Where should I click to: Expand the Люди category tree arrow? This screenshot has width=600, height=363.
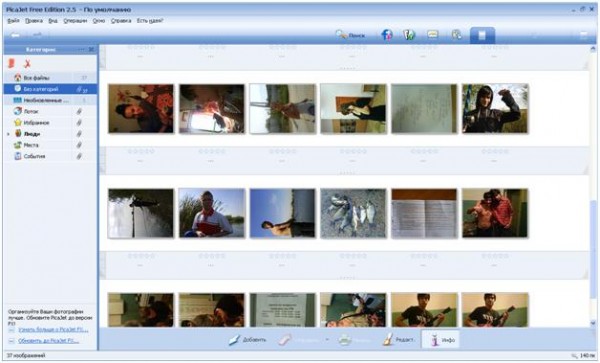click(8, 134)
